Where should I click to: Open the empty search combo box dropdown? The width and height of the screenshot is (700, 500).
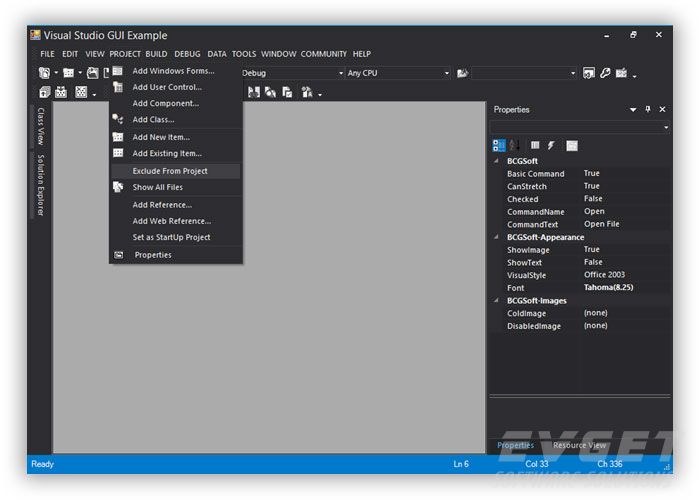pos(573,73)
